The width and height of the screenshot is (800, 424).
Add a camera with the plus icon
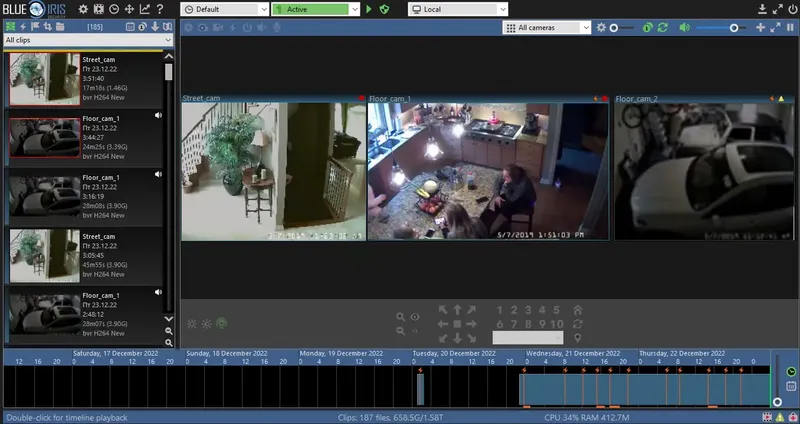tap(760, 28)
